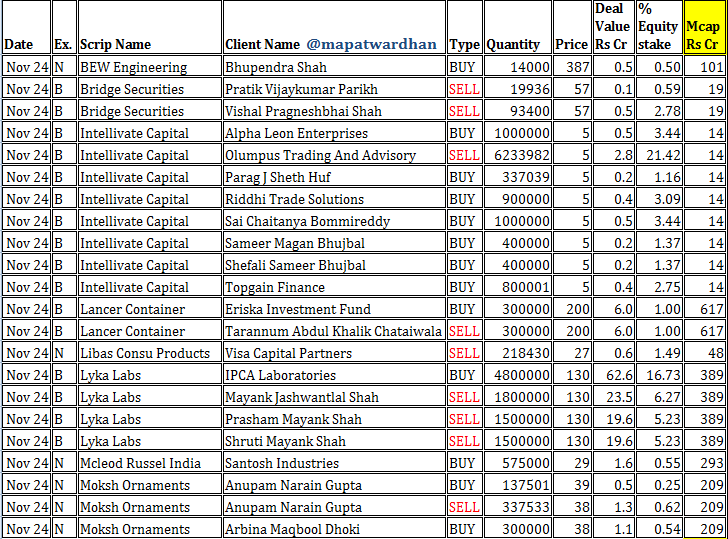Click client 'Shefali Sameer Bhujbal'

coord(334,265)
